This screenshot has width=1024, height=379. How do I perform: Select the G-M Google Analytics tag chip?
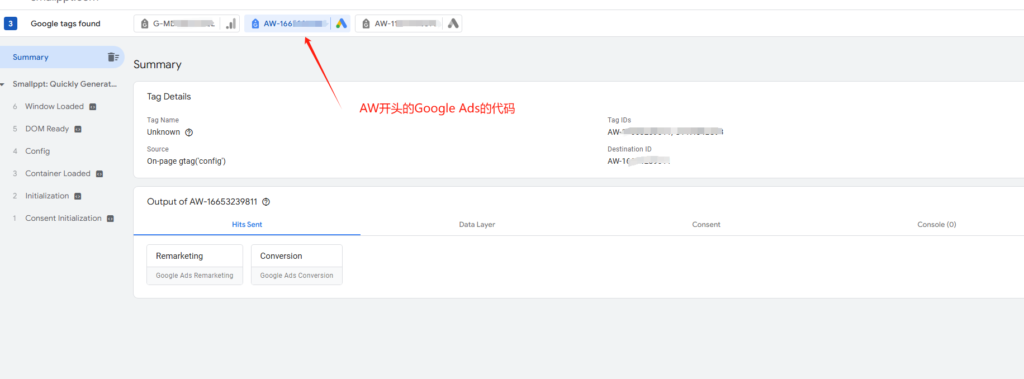(x=187, y=24)
